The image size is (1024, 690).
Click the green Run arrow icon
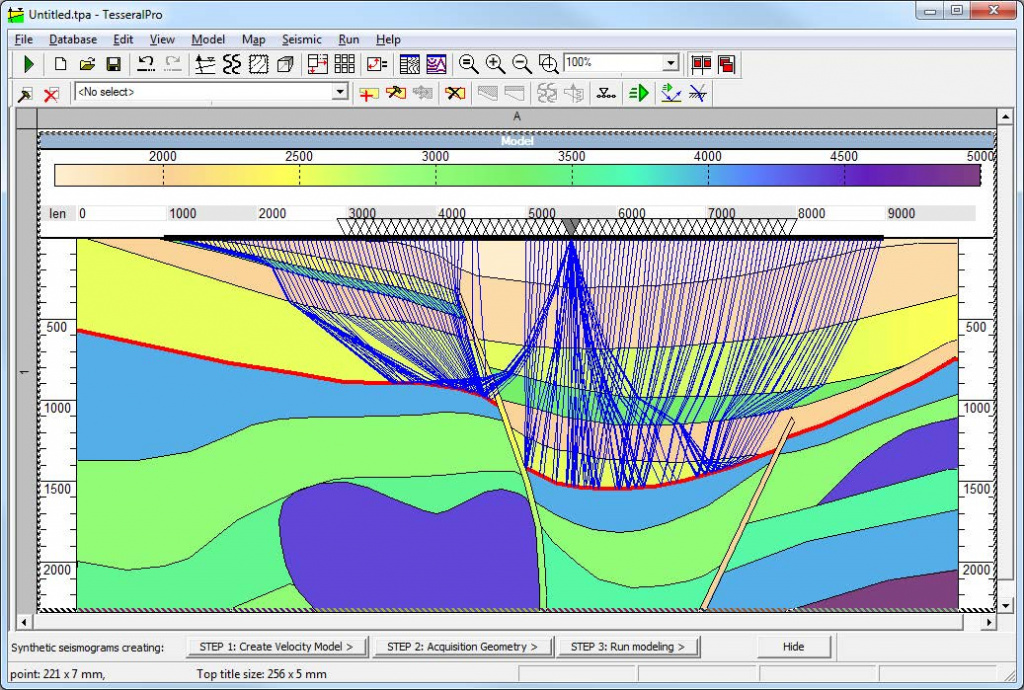[29, 64]
